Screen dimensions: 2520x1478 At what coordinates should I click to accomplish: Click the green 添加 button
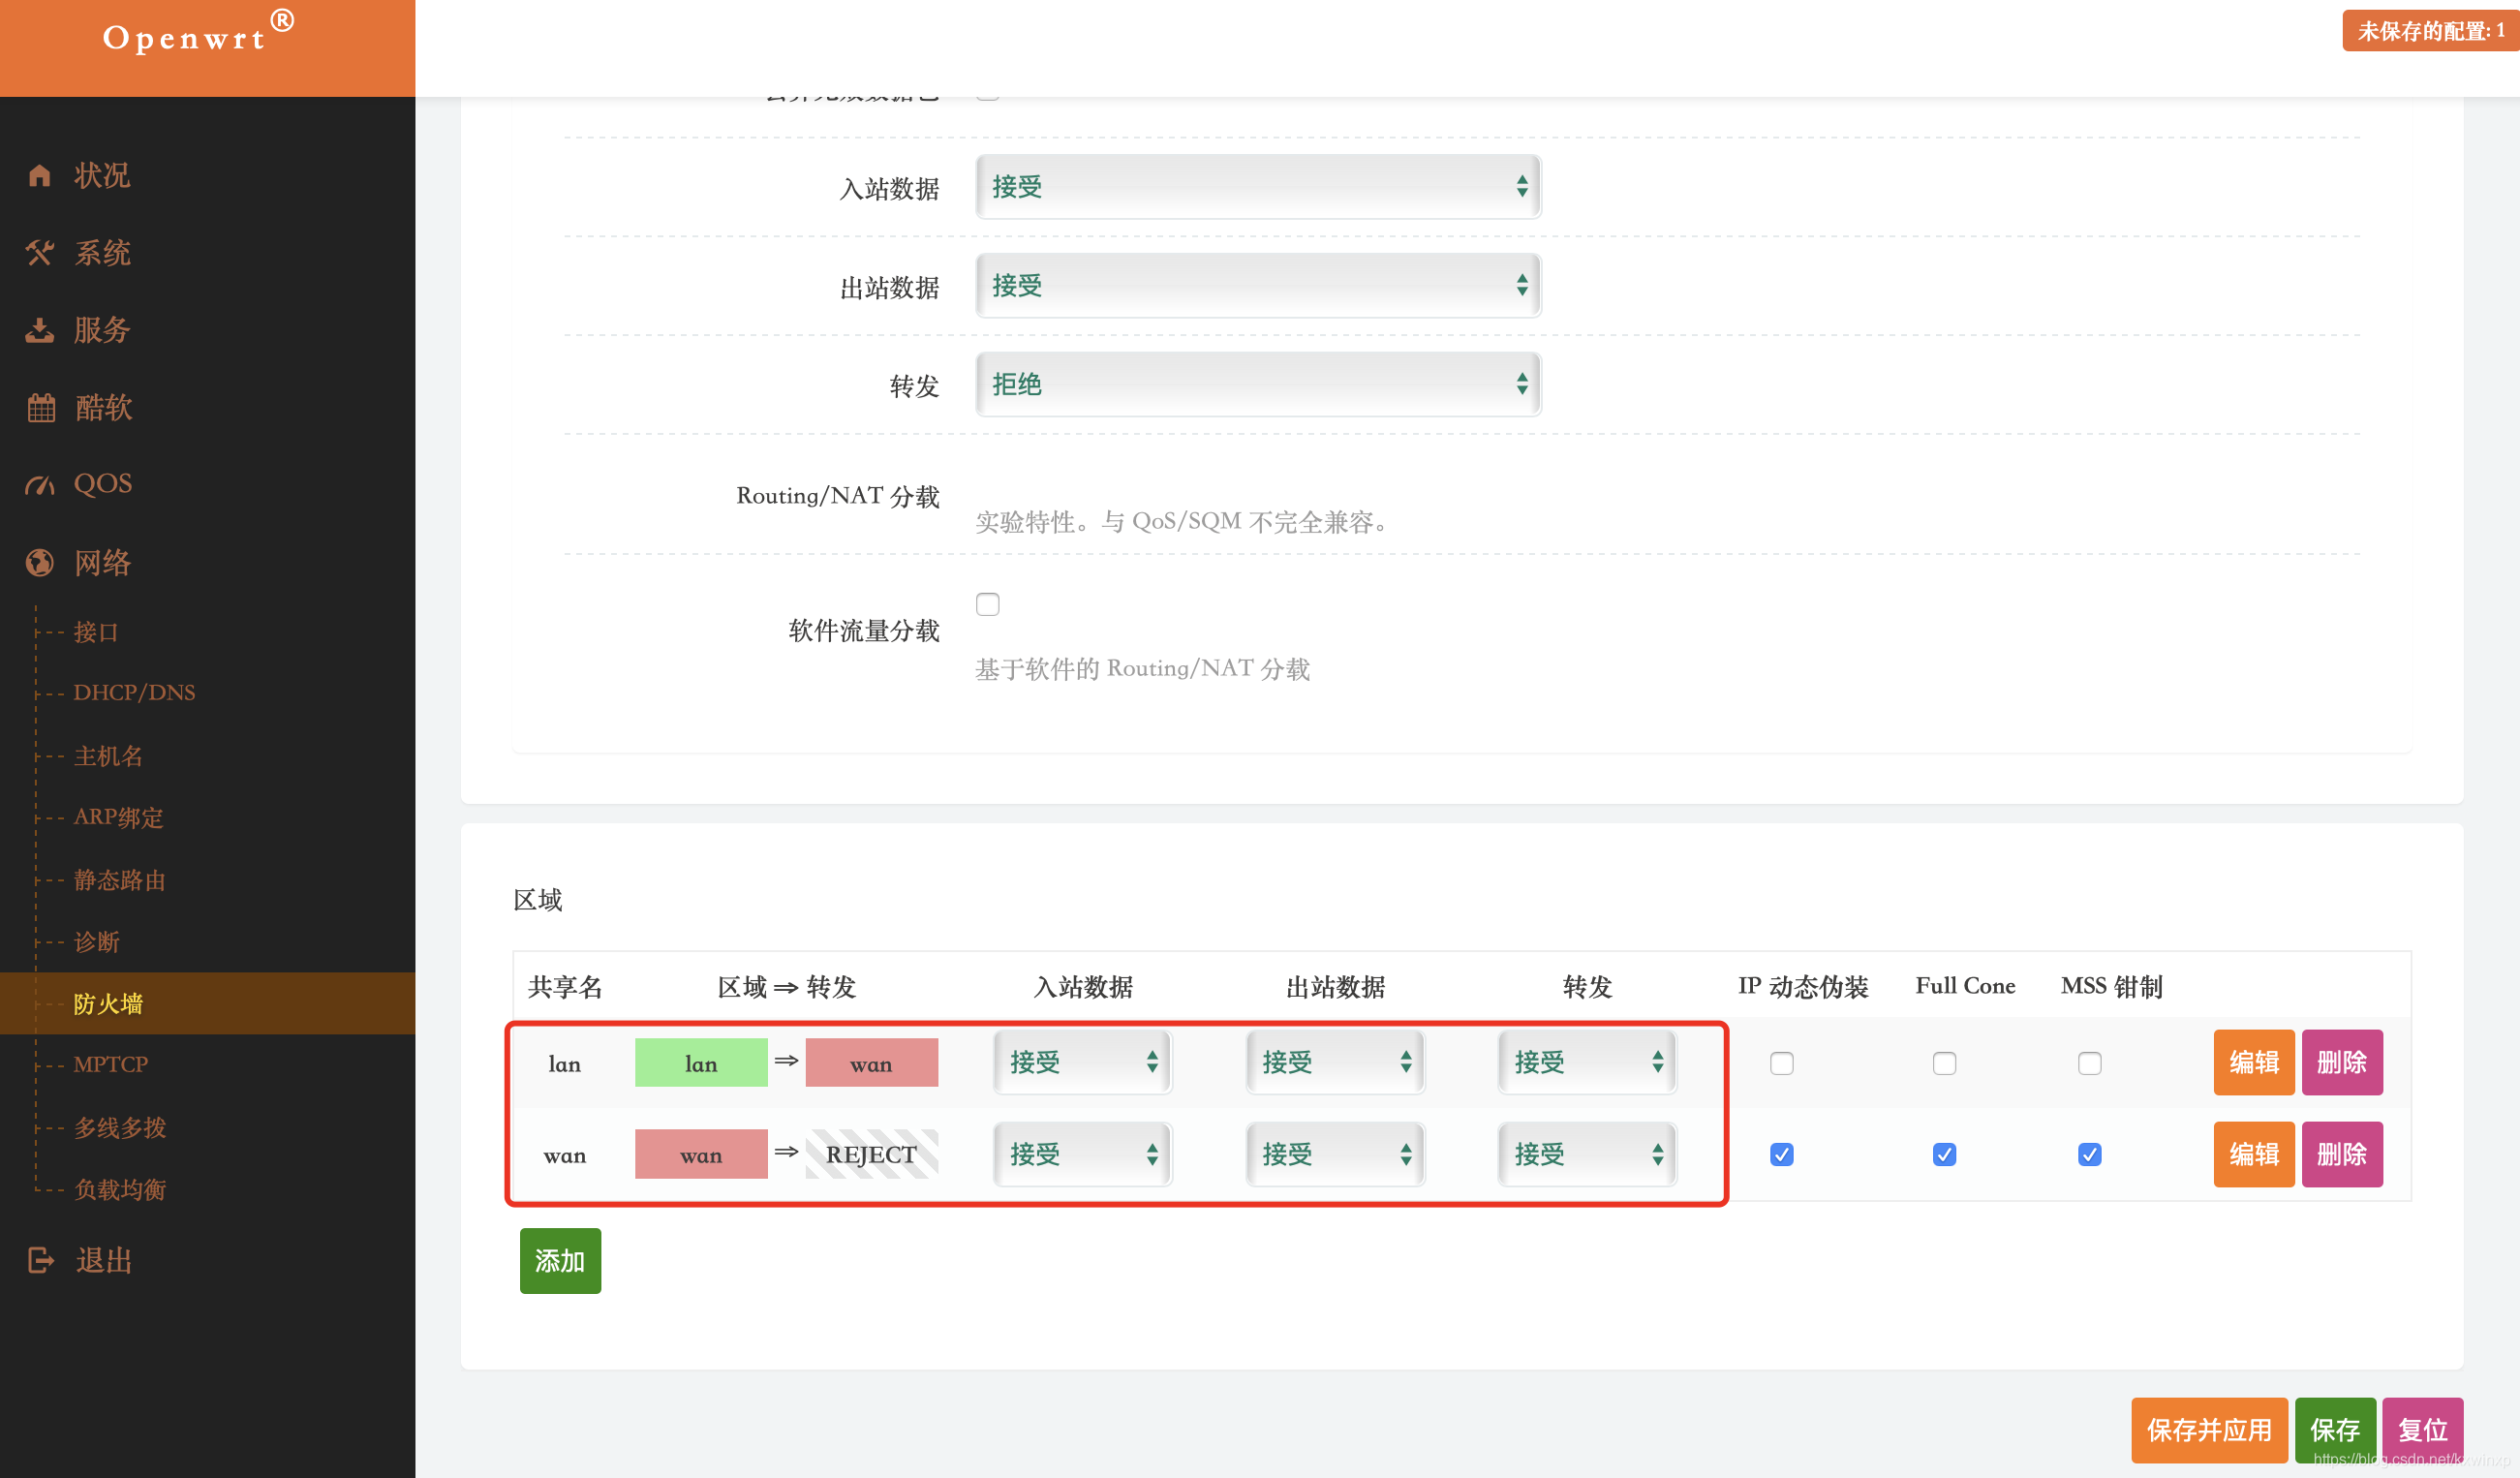(x=560, y=1261)
